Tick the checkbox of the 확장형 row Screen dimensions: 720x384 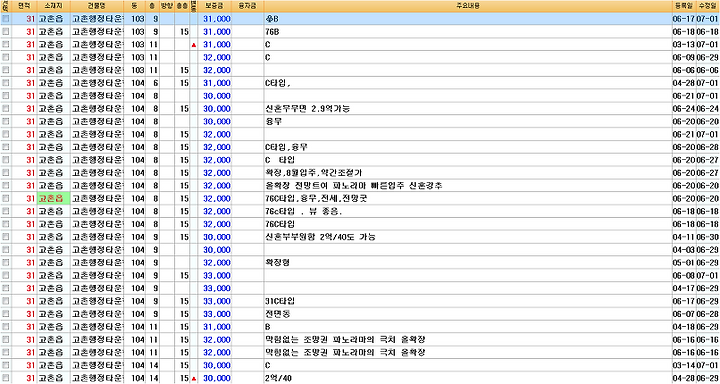tap(6, 263)
